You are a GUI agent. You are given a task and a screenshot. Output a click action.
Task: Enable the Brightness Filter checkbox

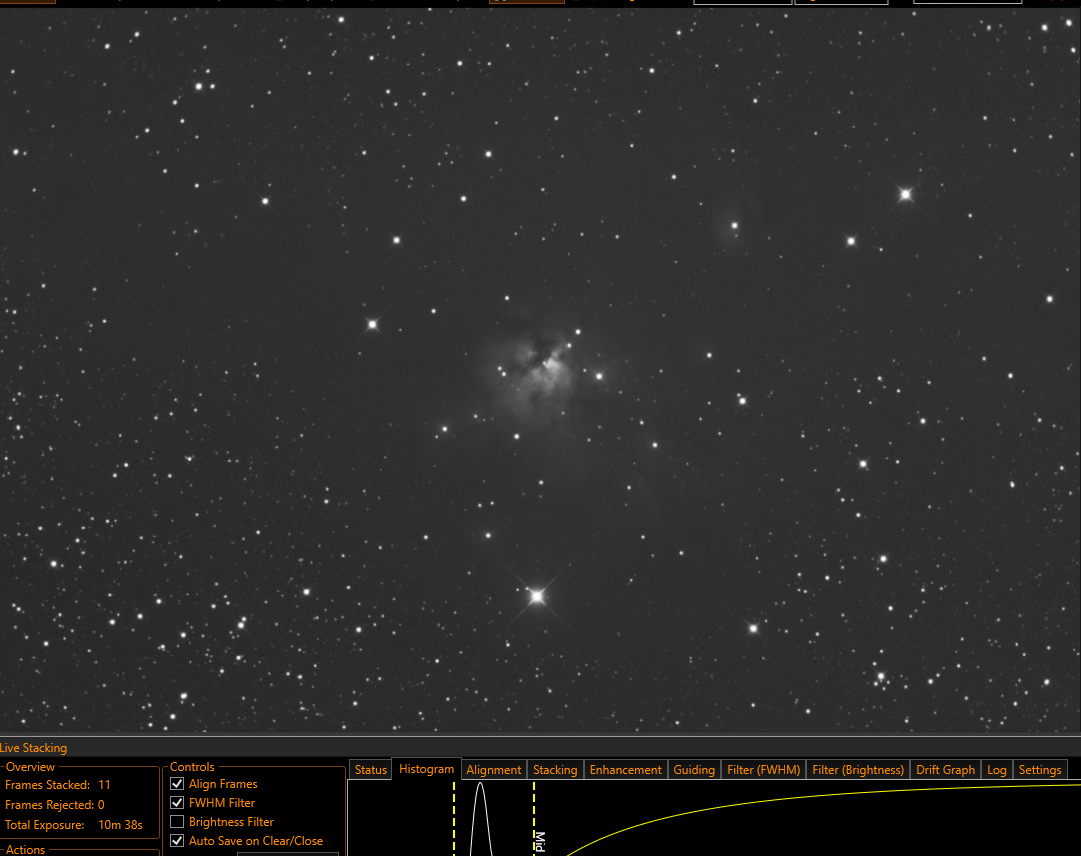(x=177, y=822)
